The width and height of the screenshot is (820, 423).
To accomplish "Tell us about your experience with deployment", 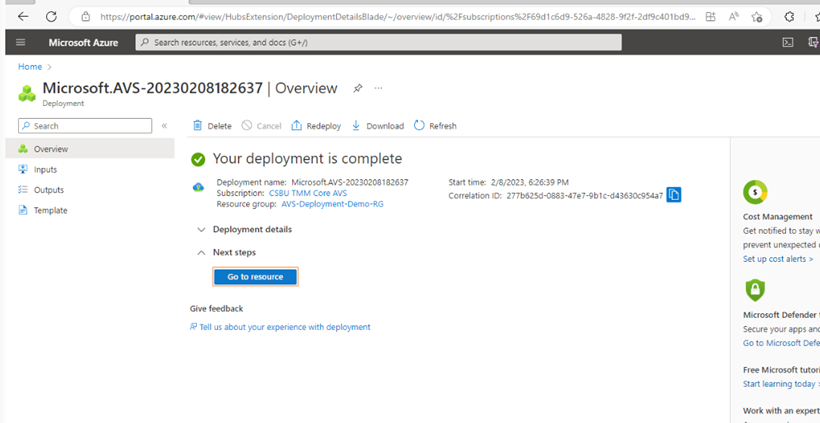I will pos(280,327).
